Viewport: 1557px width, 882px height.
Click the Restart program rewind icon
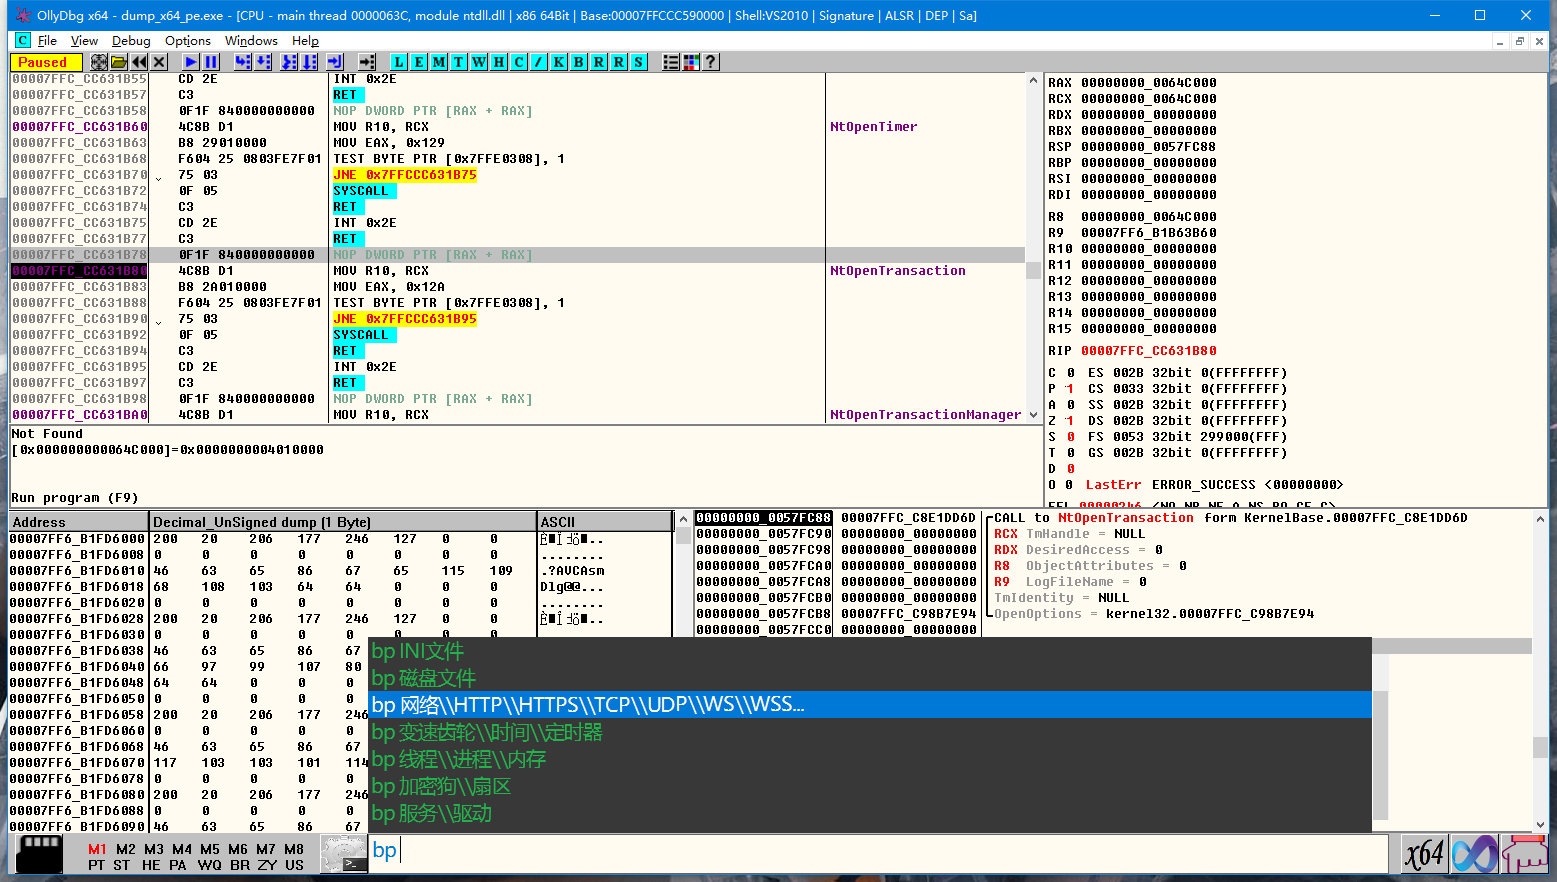pyautogui.click(x=139, y=62)
